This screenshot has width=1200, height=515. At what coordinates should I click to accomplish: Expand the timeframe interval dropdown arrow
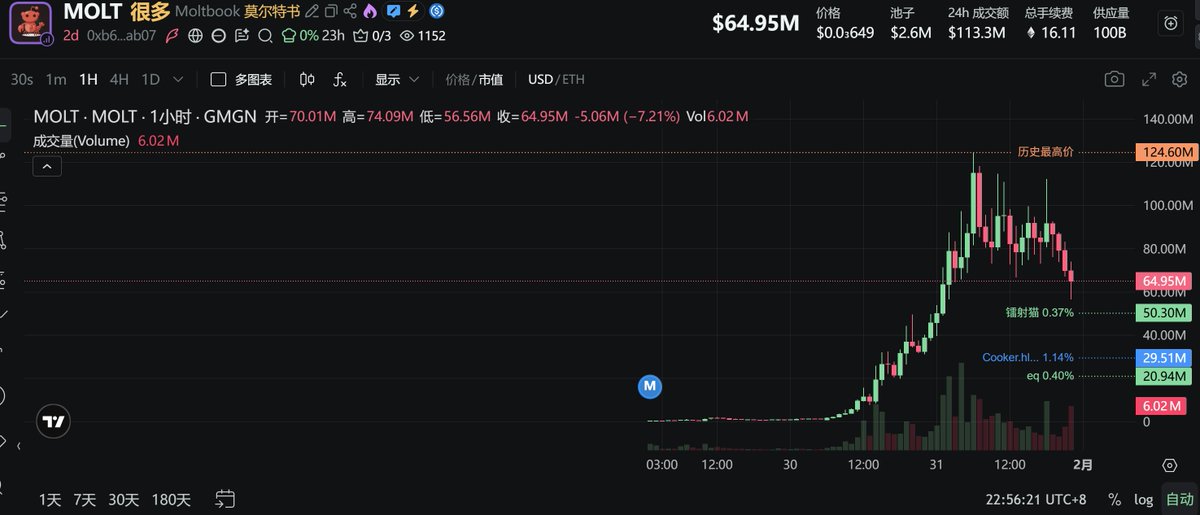coord(178,79)
